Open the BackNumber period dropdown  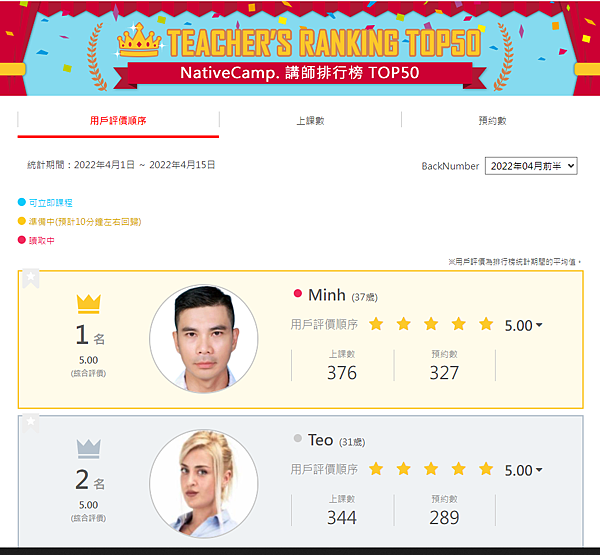[531, 166]
